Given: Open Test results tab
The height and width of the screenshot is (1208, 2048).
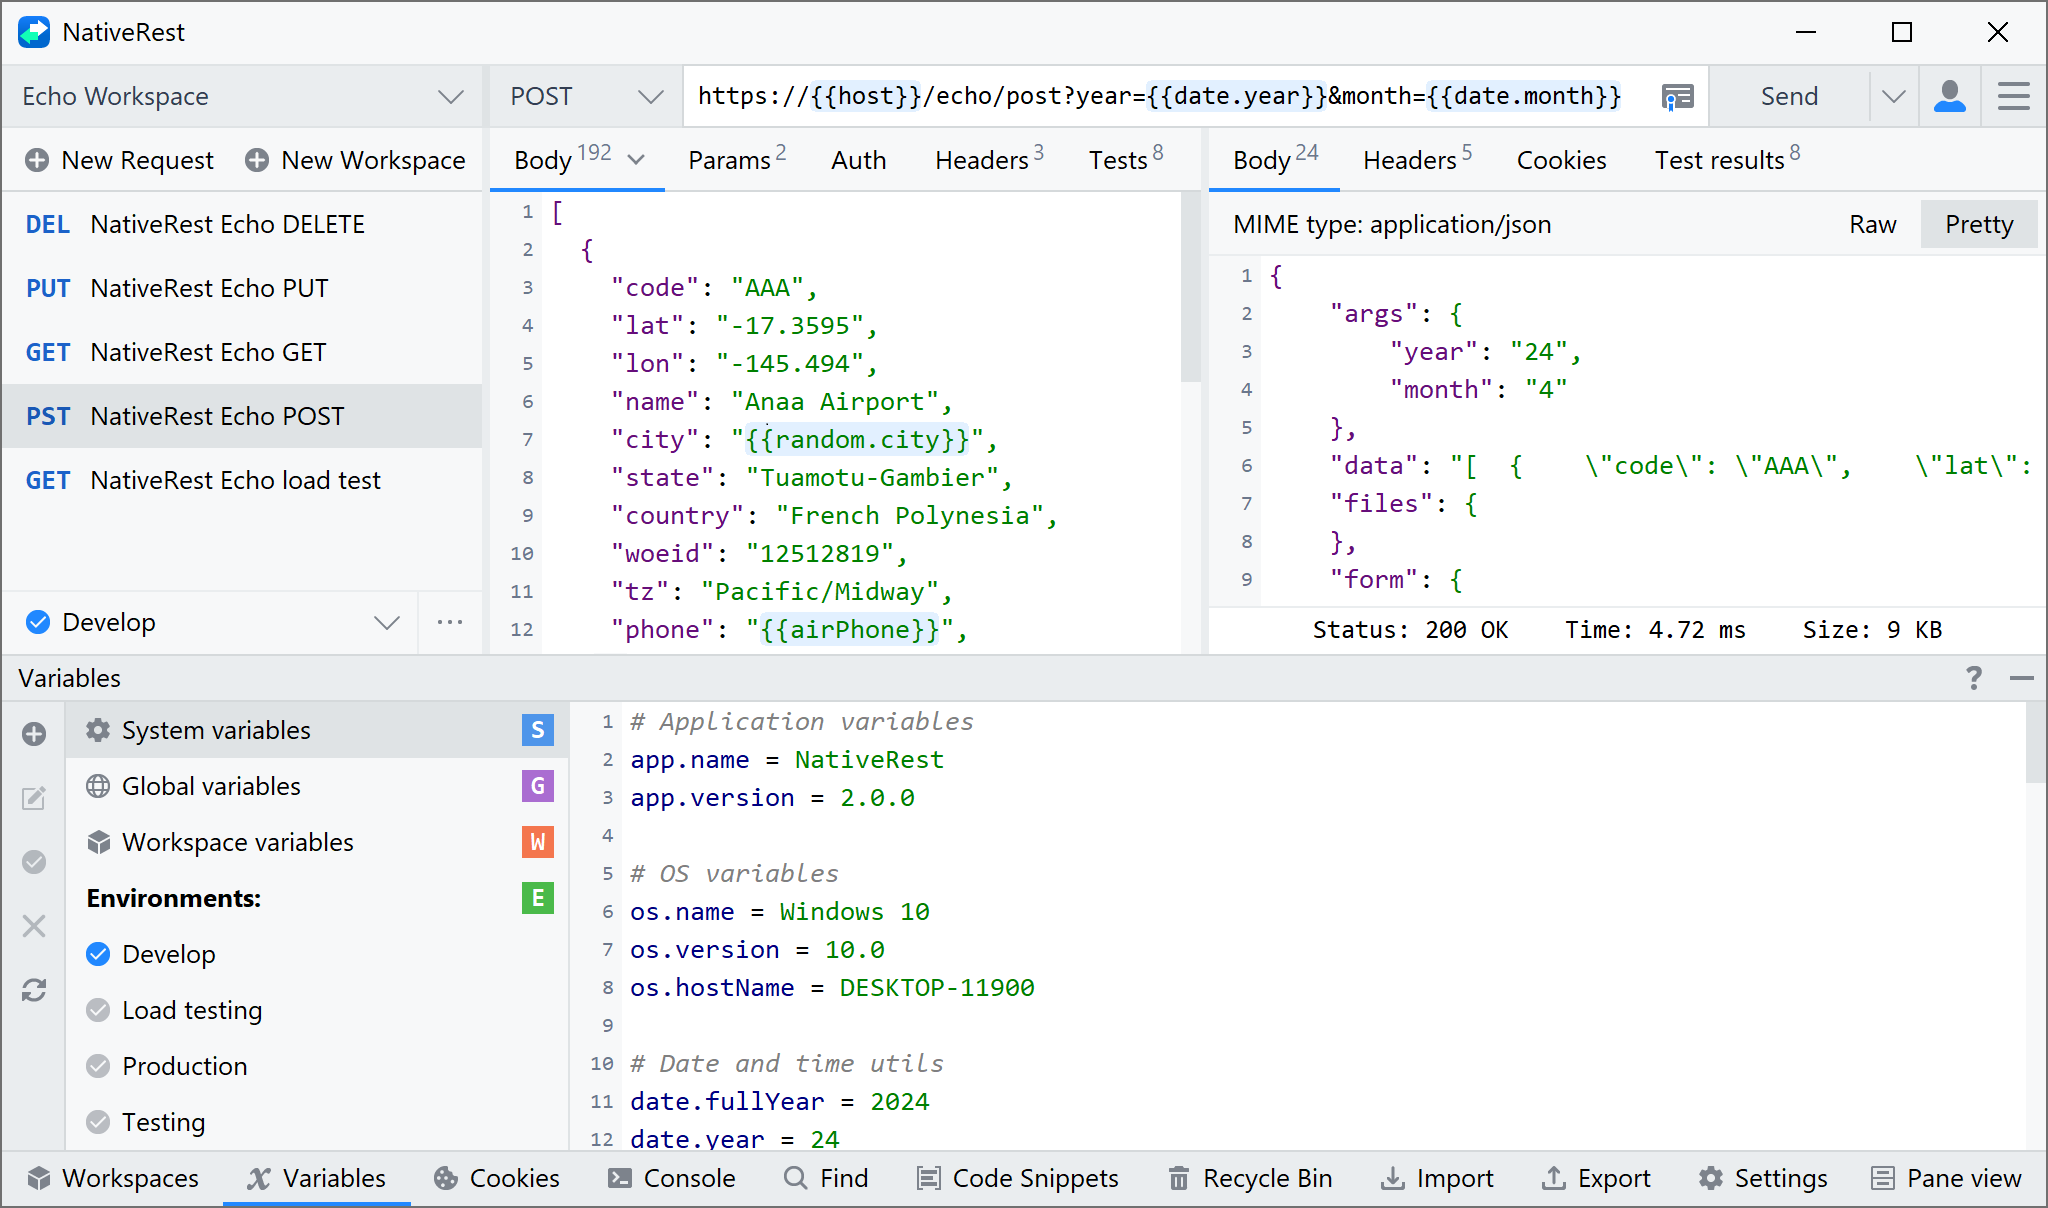Looking at the screenshot, I should (x=1727, y=160).
